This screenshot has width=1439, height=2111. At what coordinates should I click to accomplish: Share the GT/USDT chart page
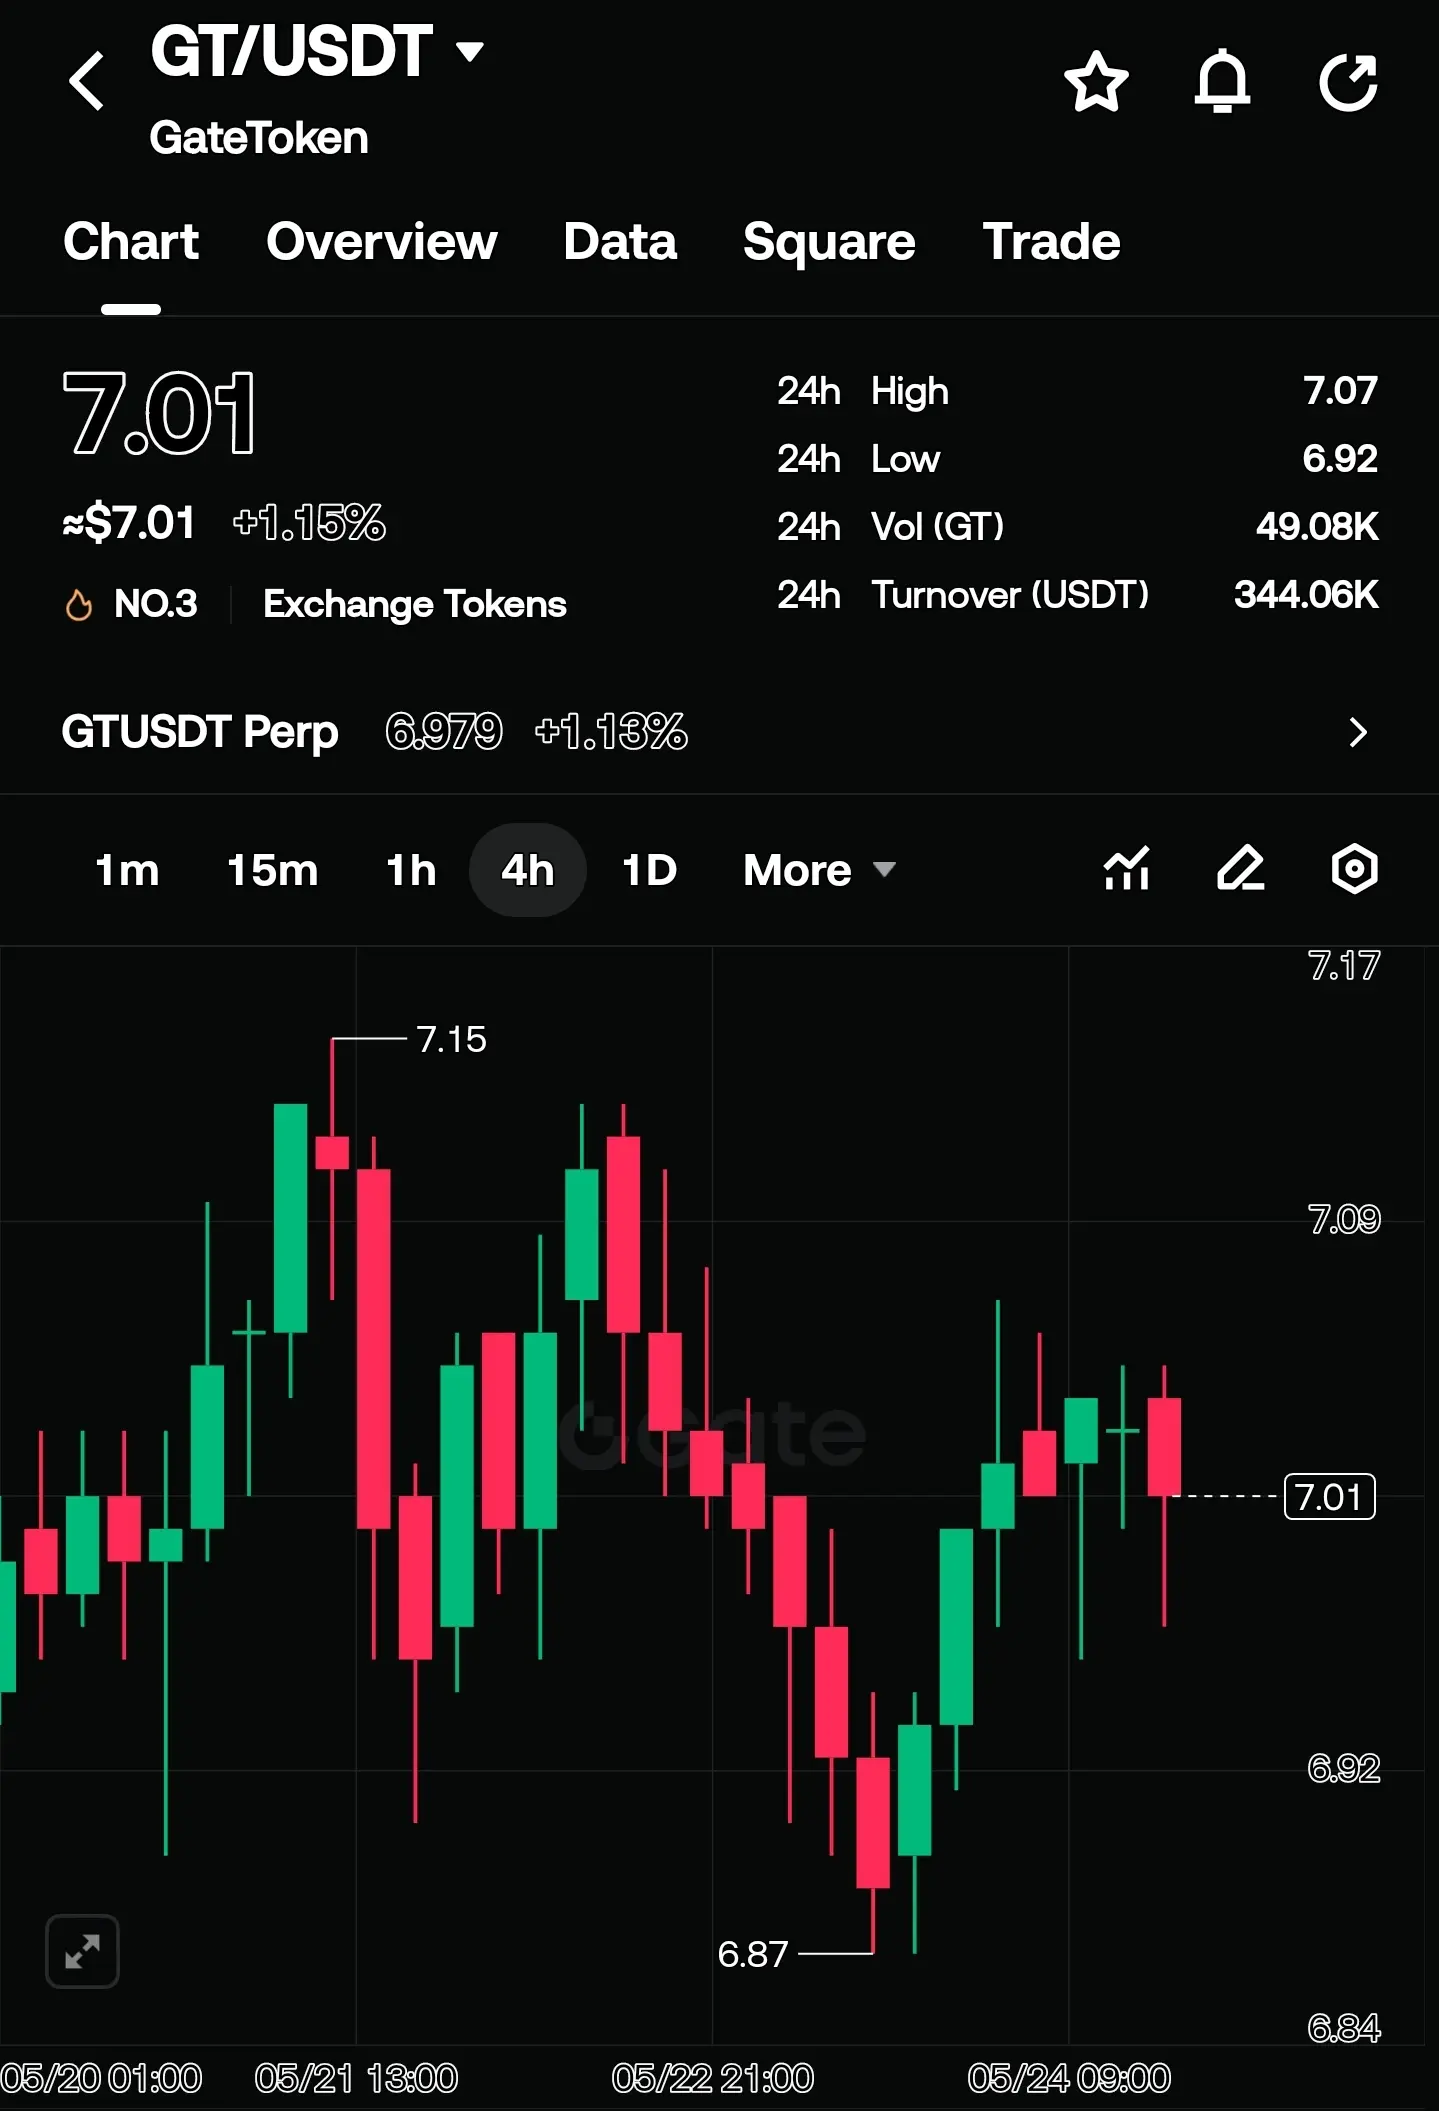click(1348, 81)
